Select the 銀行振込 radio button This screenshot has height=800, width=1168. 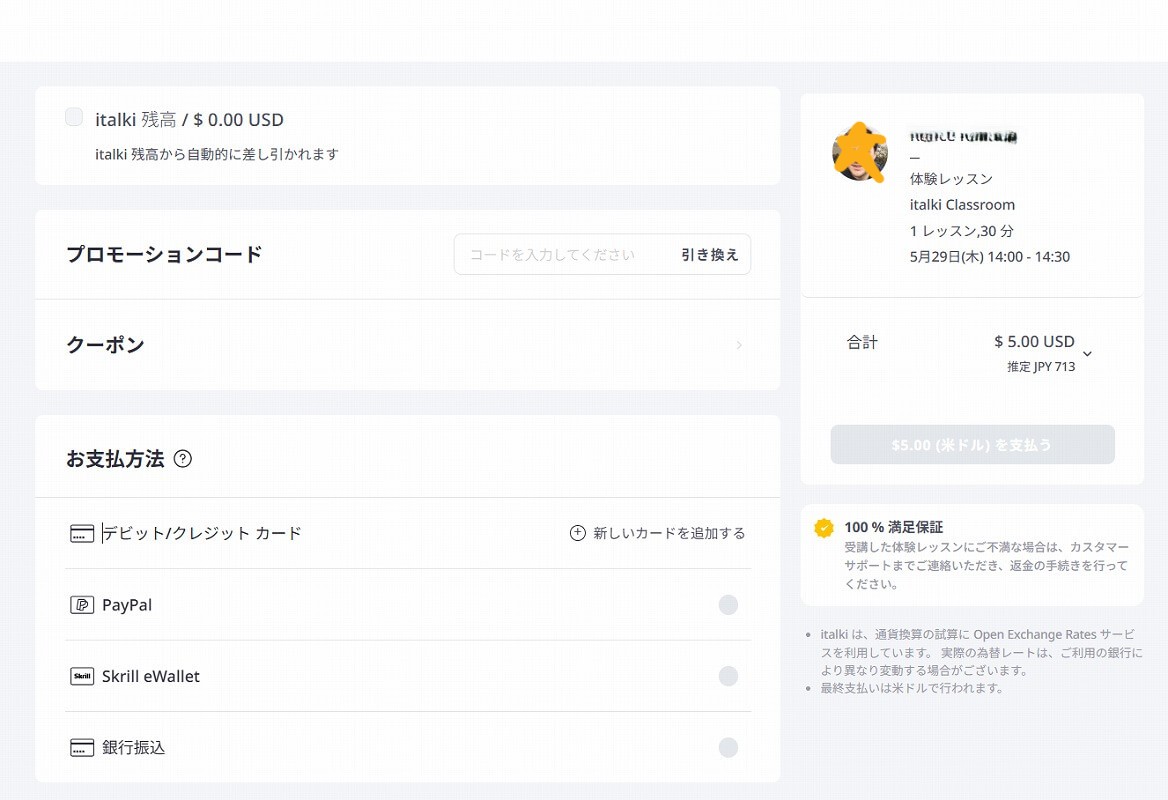click(x=728, y=748)
